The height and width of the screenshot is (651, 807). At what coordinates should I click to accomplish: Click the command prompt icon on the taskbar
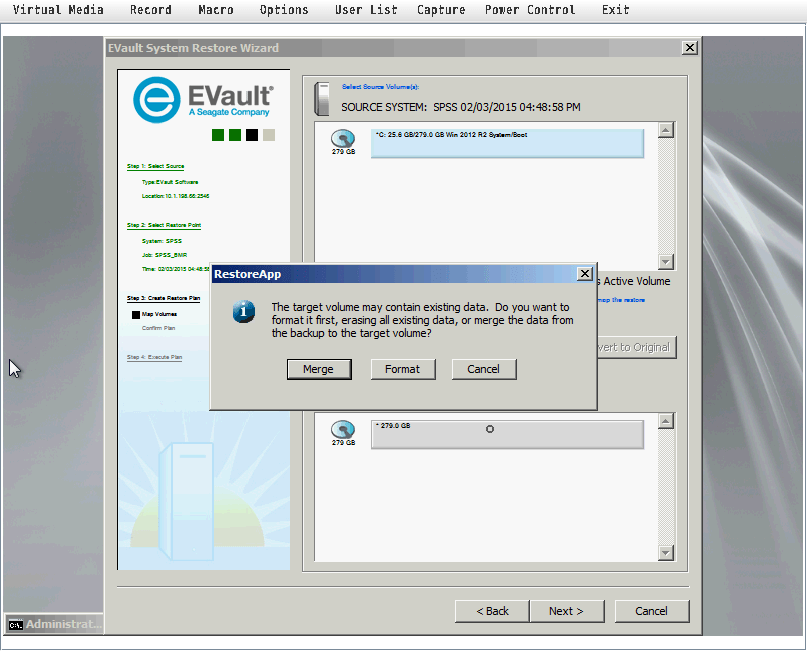15,625
